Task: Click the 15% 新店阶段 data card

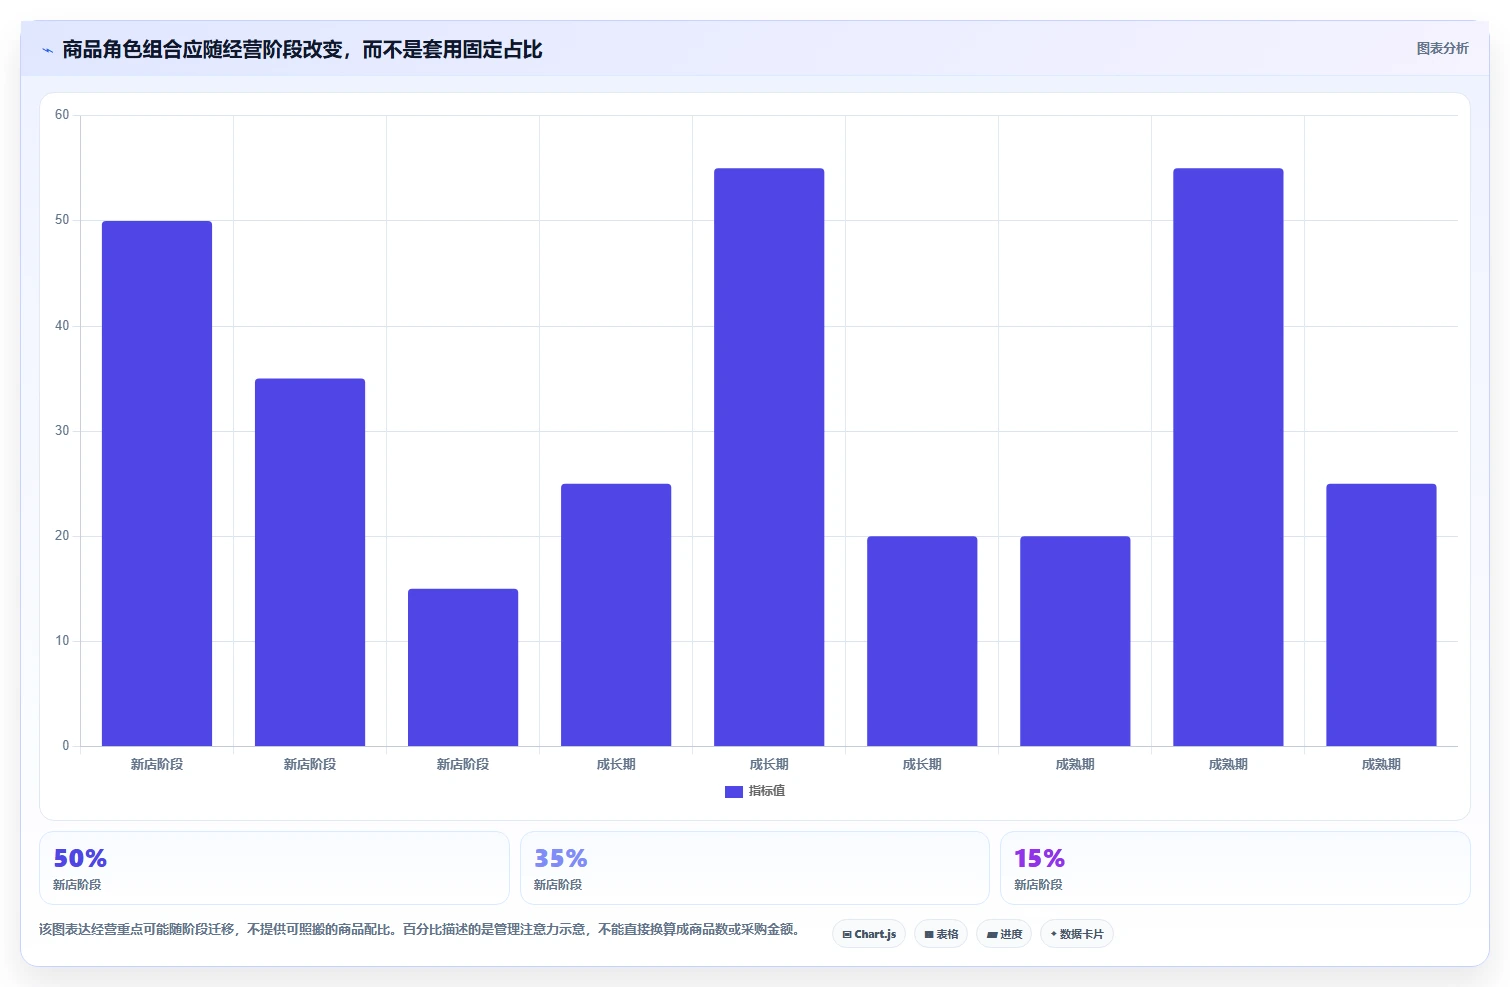Action: [x=1235, y=868]
